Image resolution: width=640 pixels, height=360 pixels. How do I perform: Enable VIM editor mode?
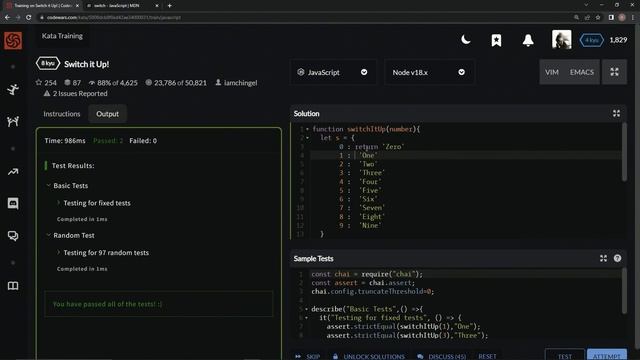click(x=552, y=72)
